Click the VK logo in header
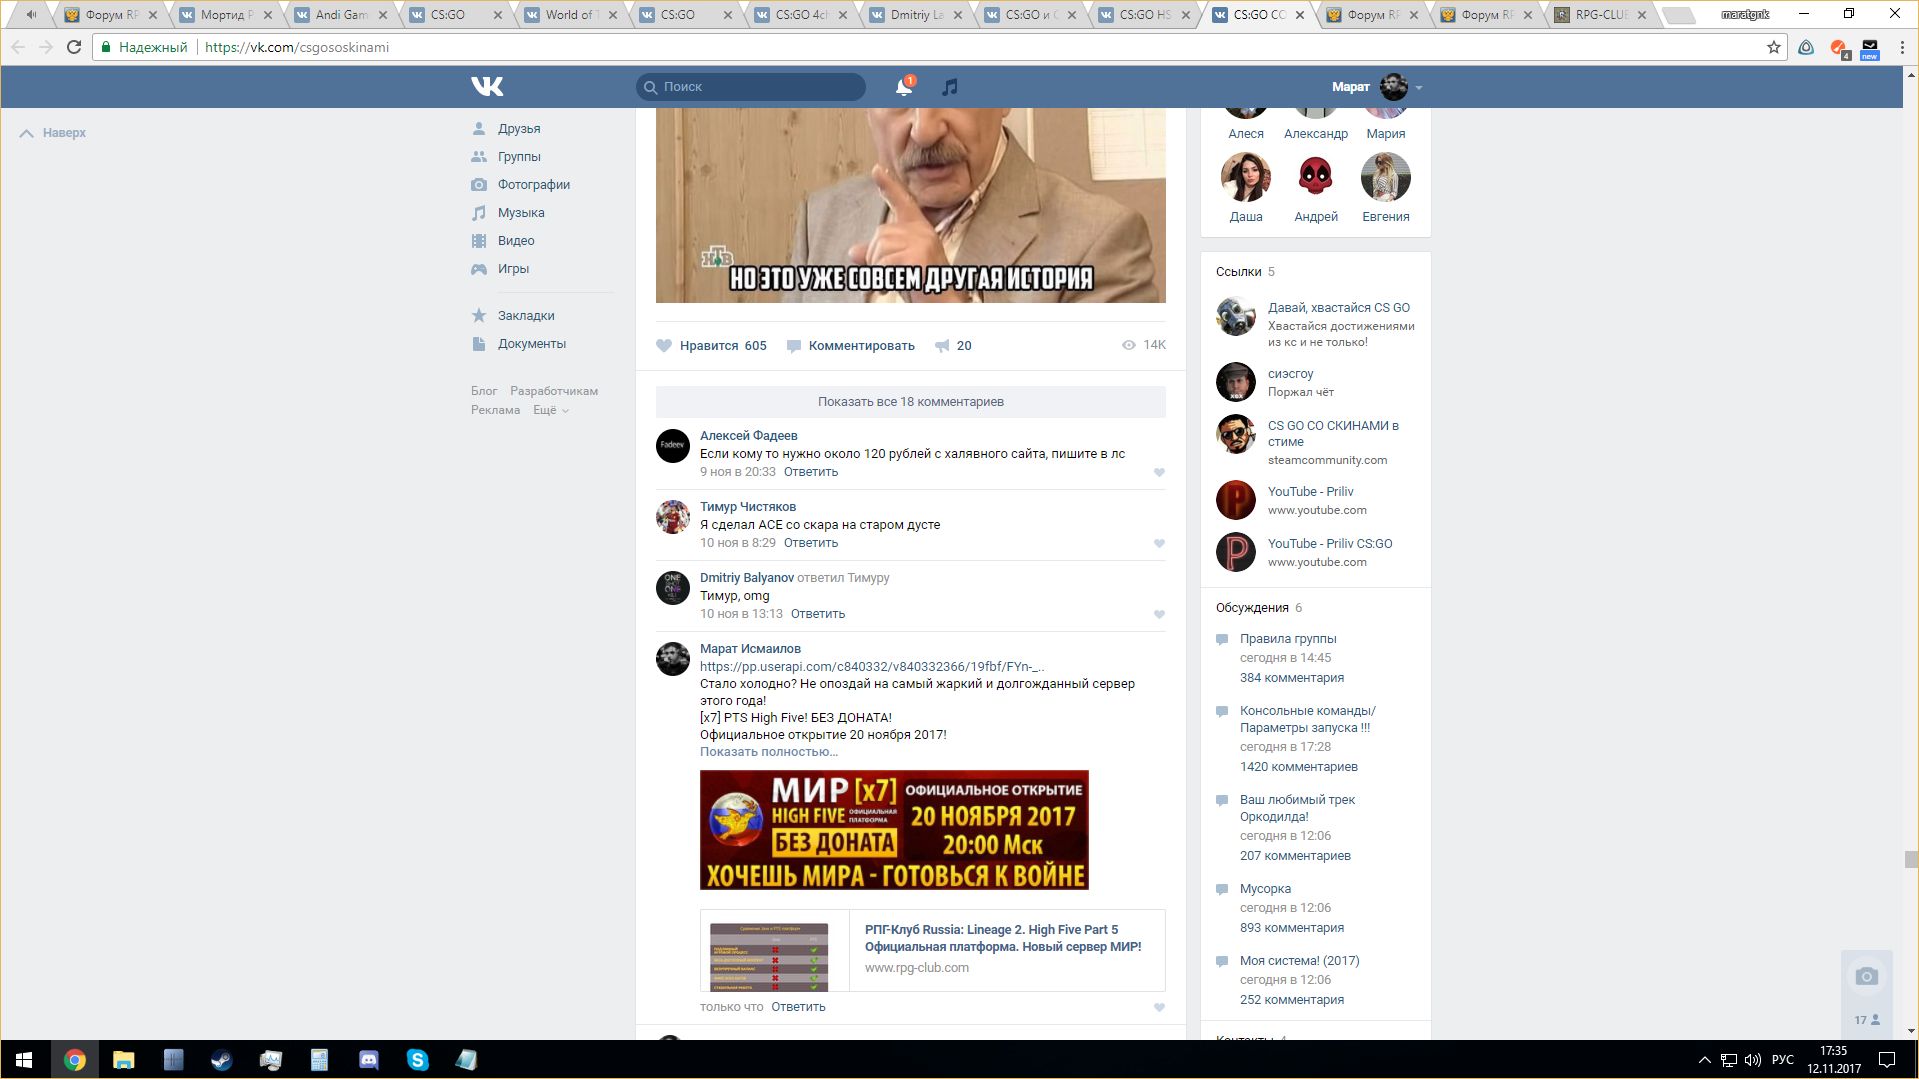1919x1079 pixels. 487,87
